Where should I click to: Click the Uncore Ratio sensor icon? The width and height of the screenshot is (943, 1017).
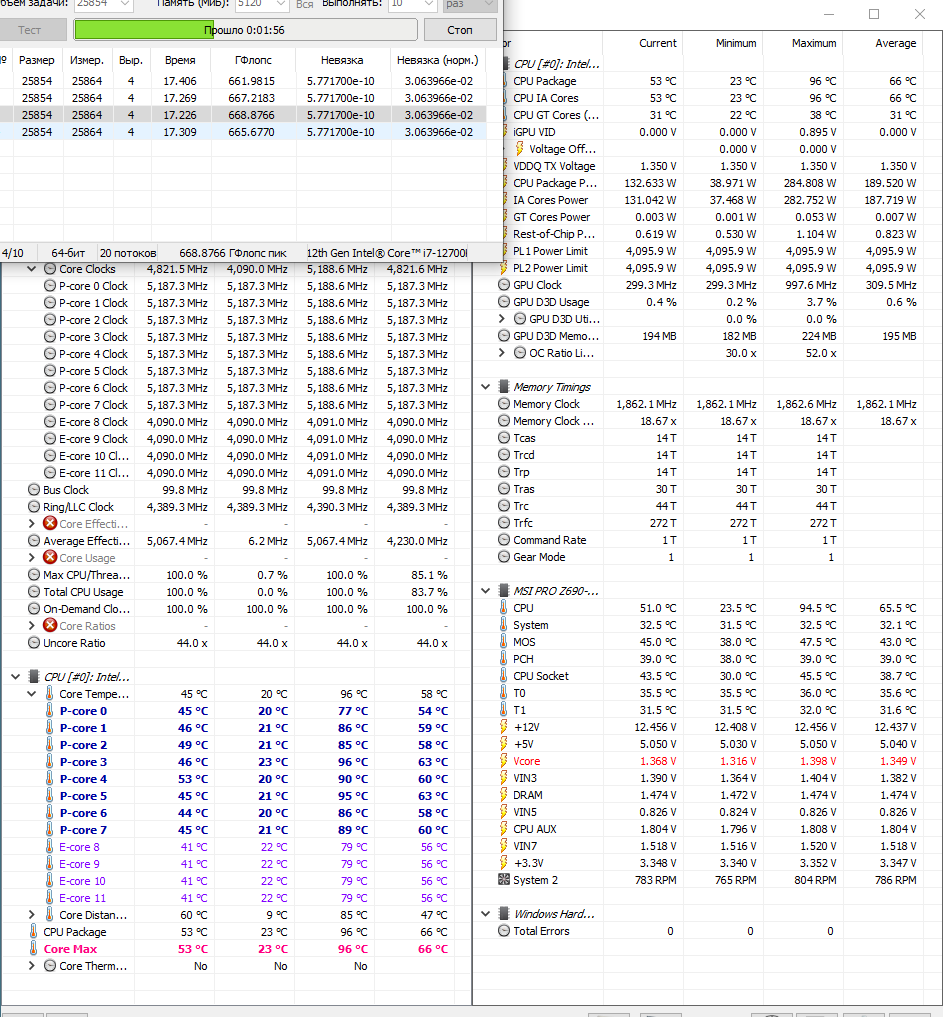click(x=34, y=643)
